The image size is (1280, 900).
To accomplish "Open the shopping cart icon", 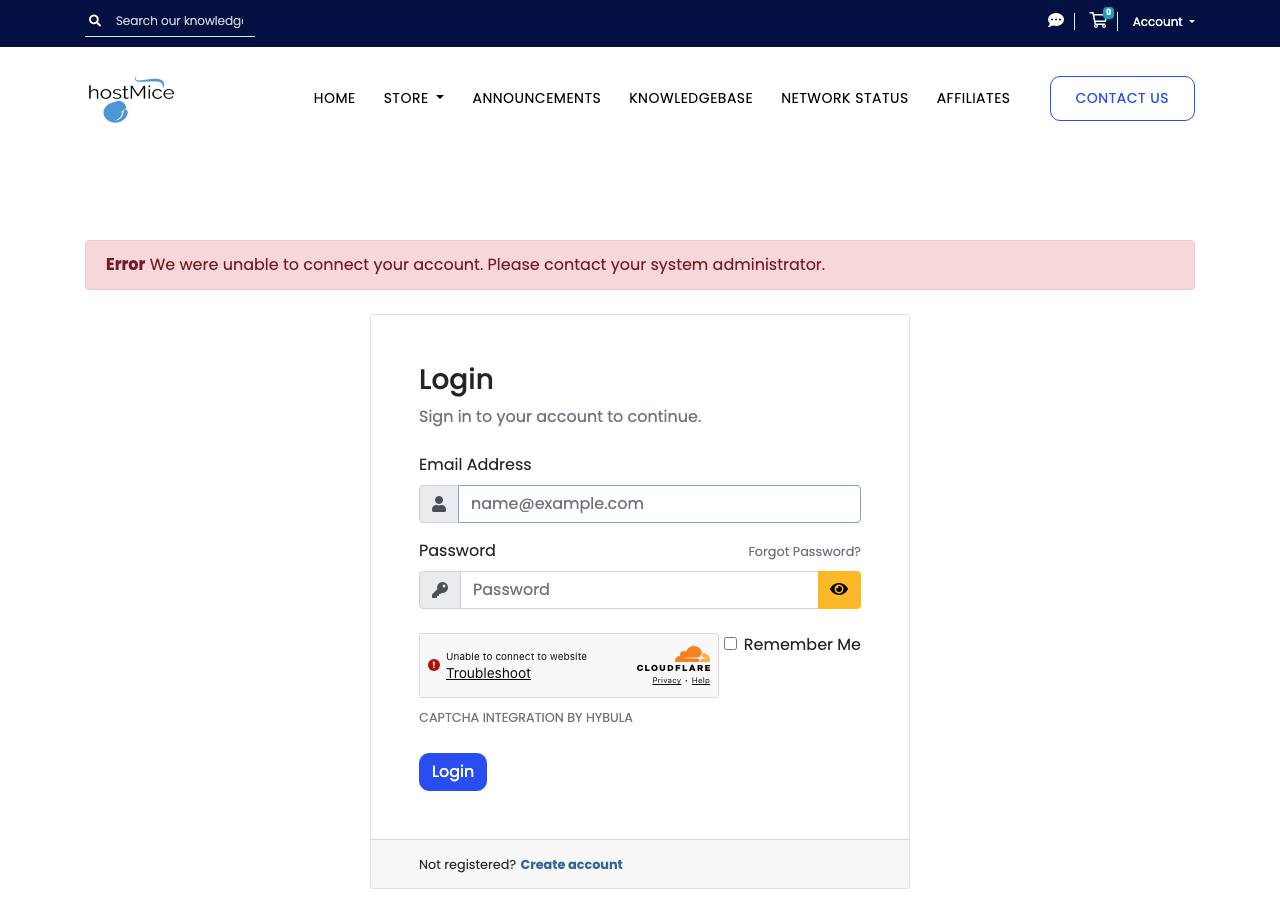I will click(x=1099, y=20).
